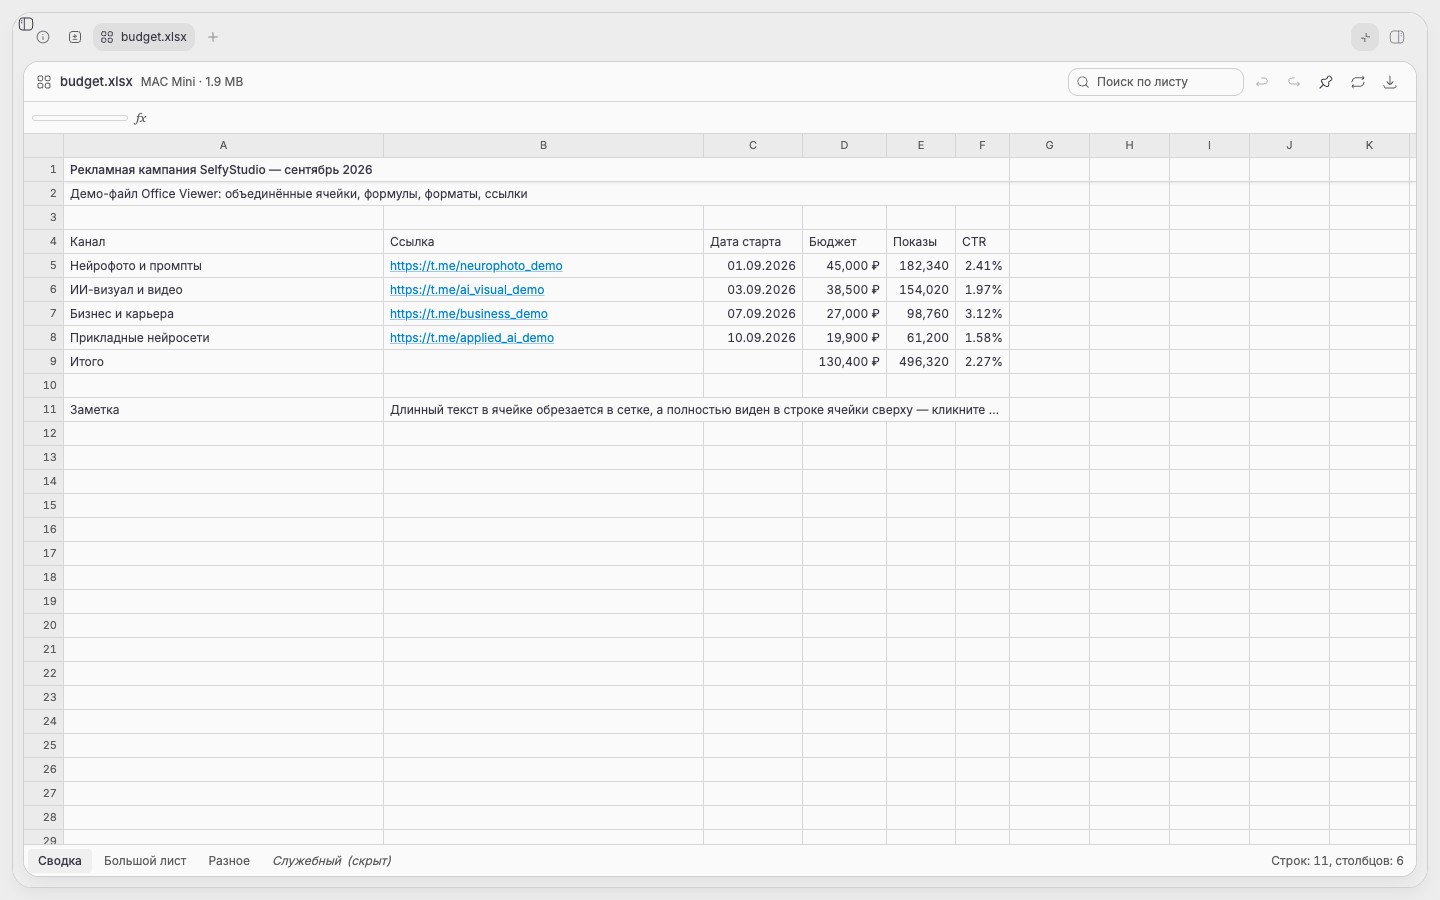This screenshot has width=1440, height=900.
Task: Download the file with the download icon
Action: pyautogui.click(x=1390, y=82)
